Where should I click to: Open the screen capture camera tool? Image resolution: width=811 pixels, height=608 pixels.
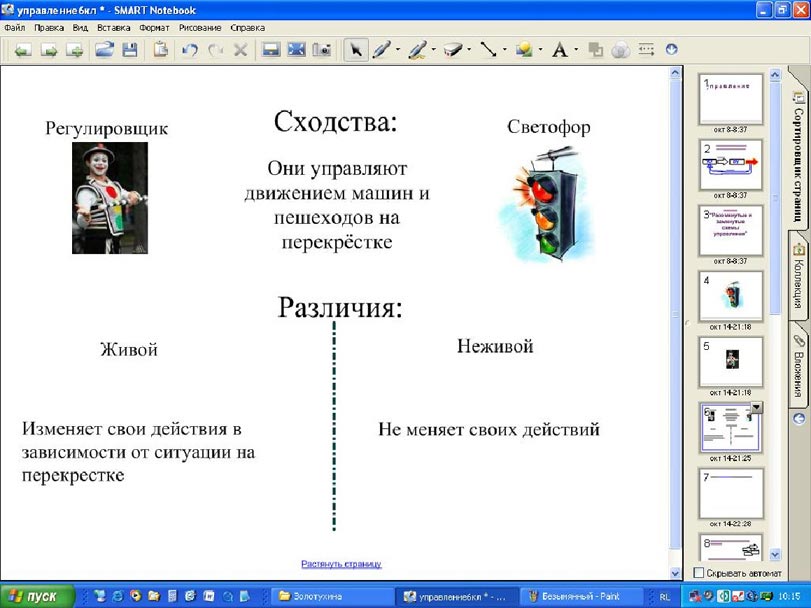point(322,49)
